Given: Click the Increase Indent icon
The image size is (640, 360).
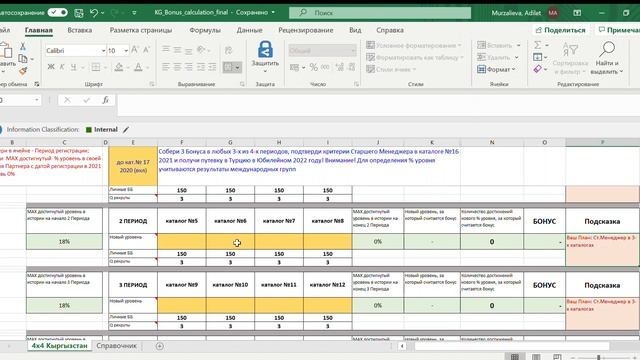Looking at the screenshot, I should 212,67.
